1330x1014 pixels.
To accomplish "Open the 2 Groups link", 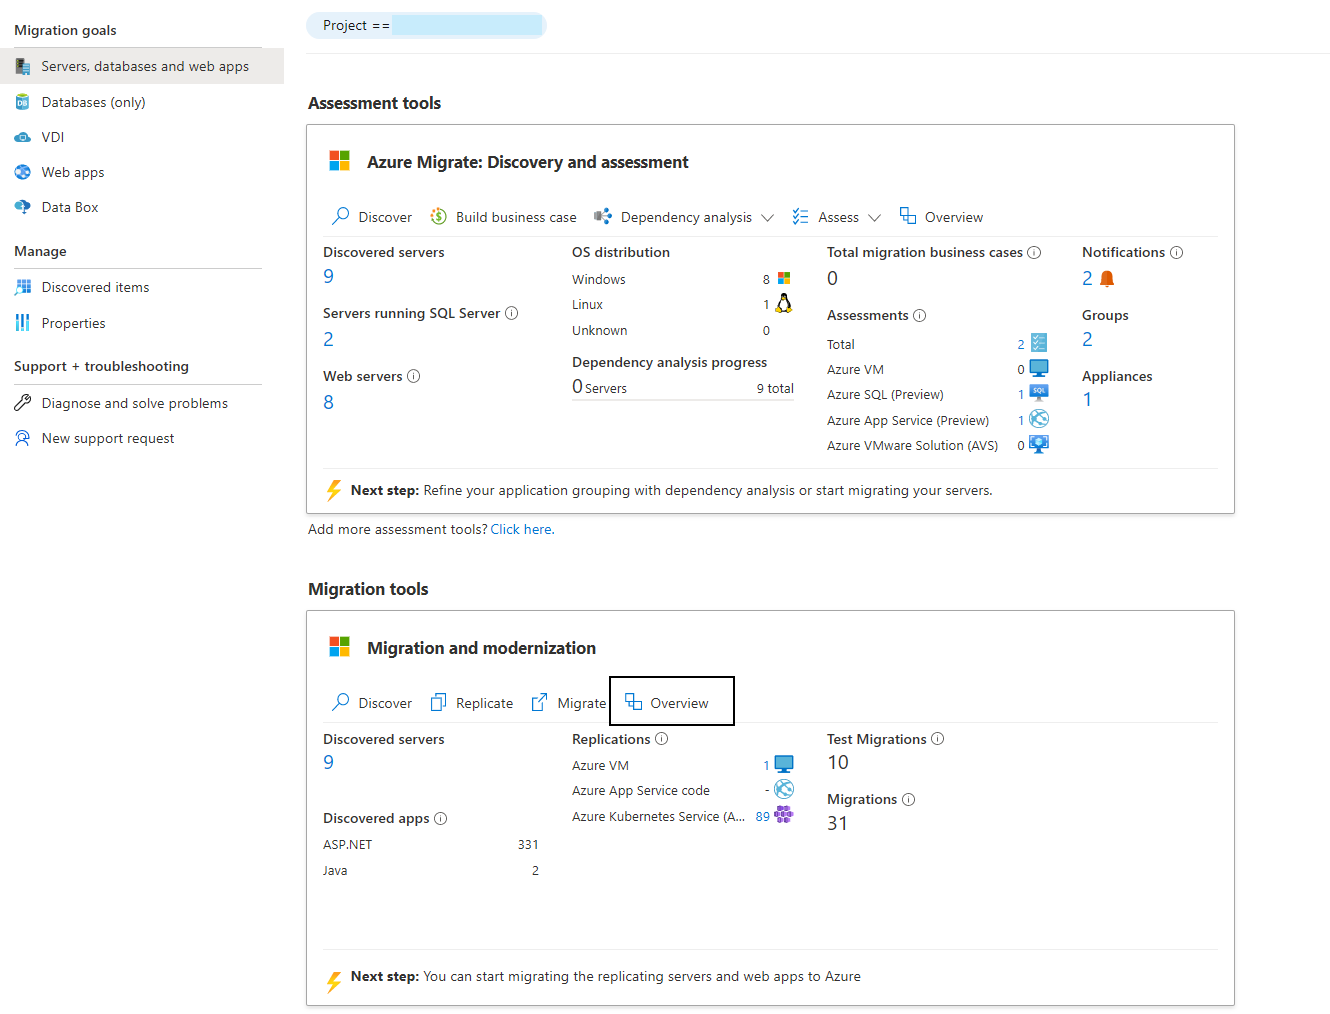I will [1088, 340].
